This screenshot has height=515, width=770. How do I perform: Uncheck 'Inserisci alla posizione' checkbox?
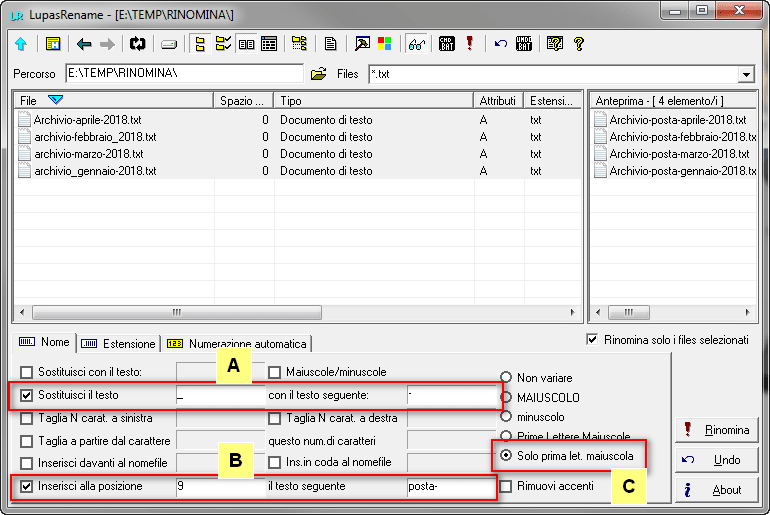click(27, 487)
